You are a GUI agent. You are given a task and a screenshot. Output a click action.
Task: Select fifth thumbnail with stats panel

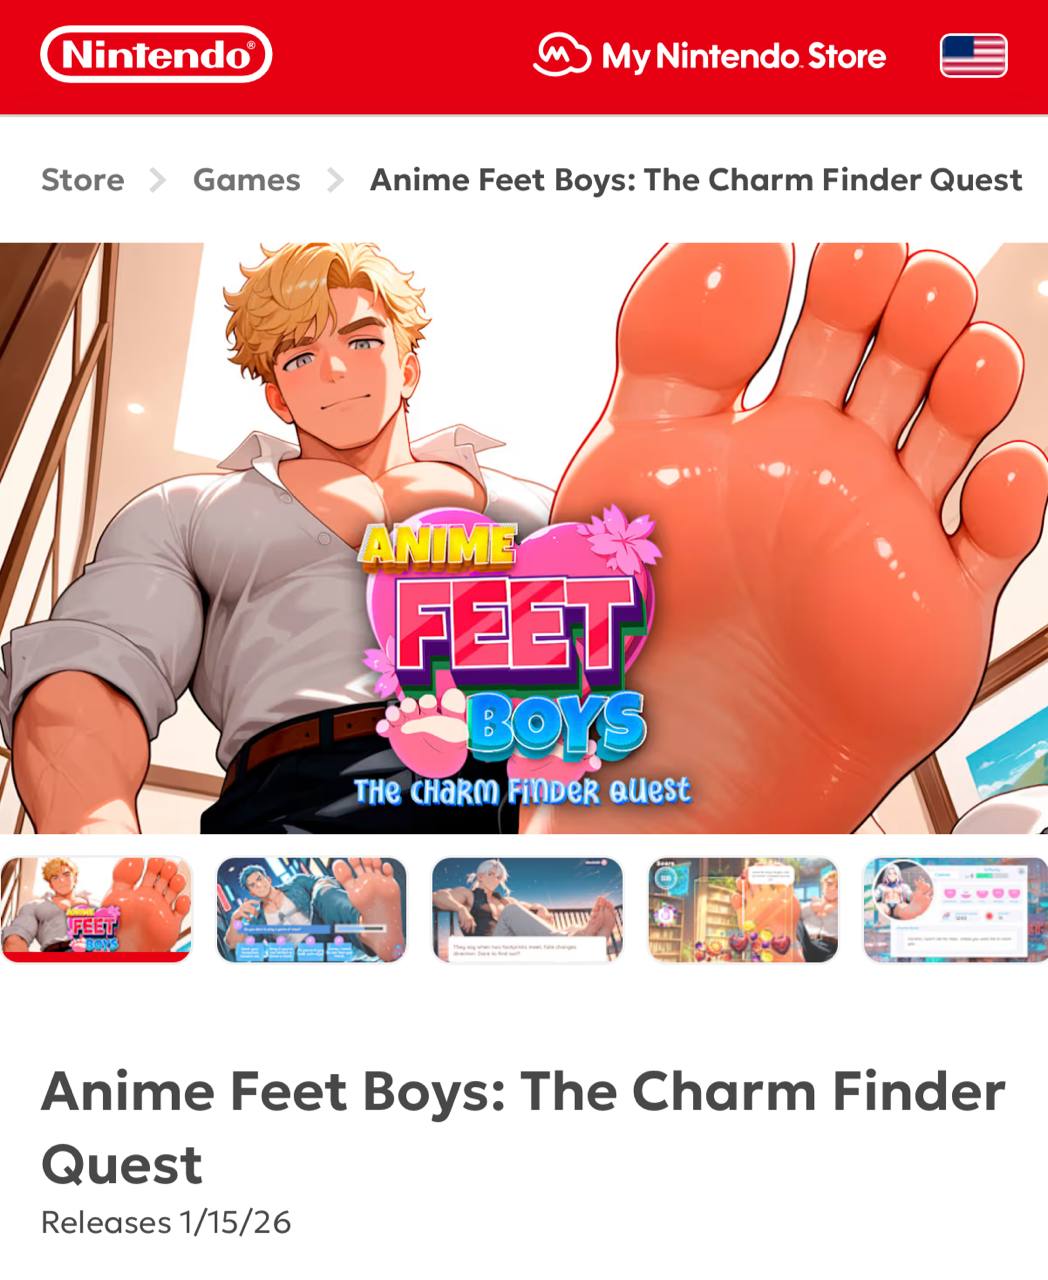pos(955,909)
